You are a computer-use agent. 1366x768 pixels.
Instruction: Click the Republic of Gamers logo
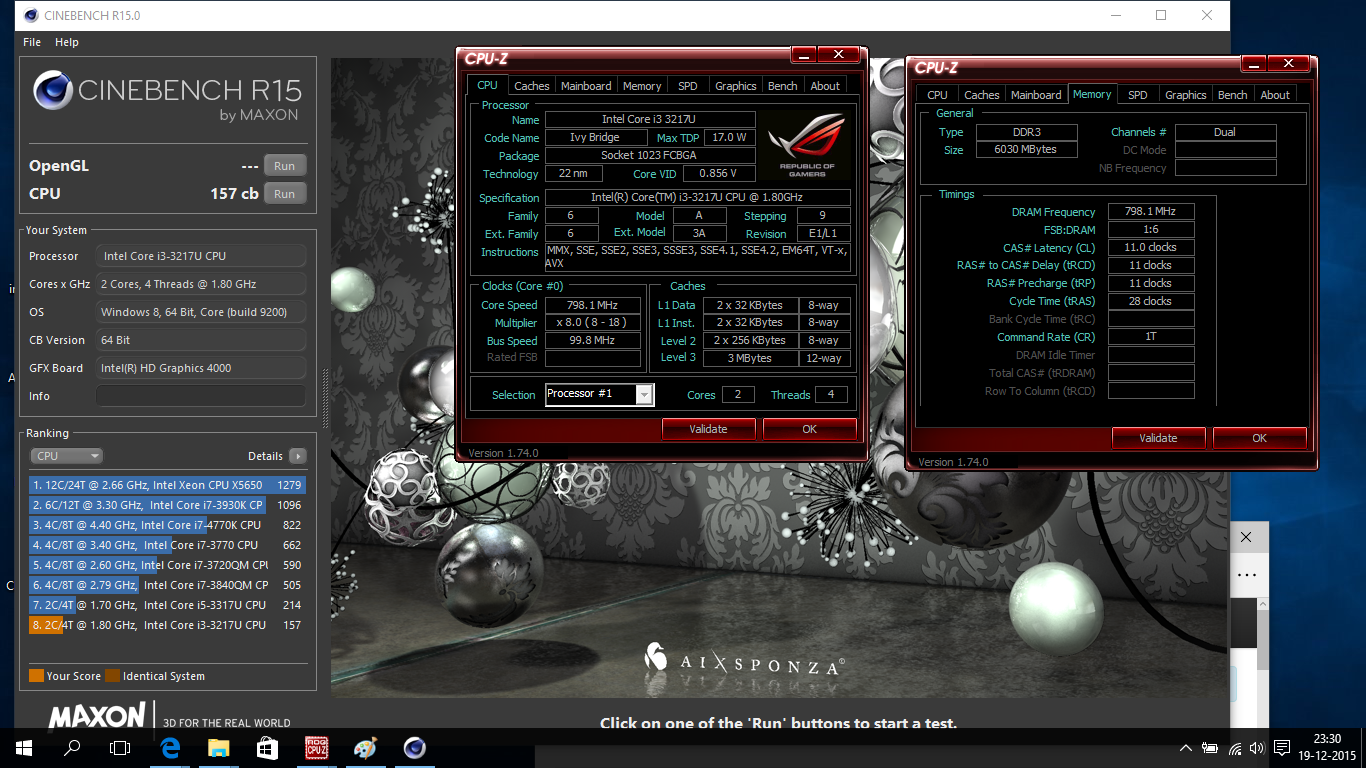pos(806,145)
